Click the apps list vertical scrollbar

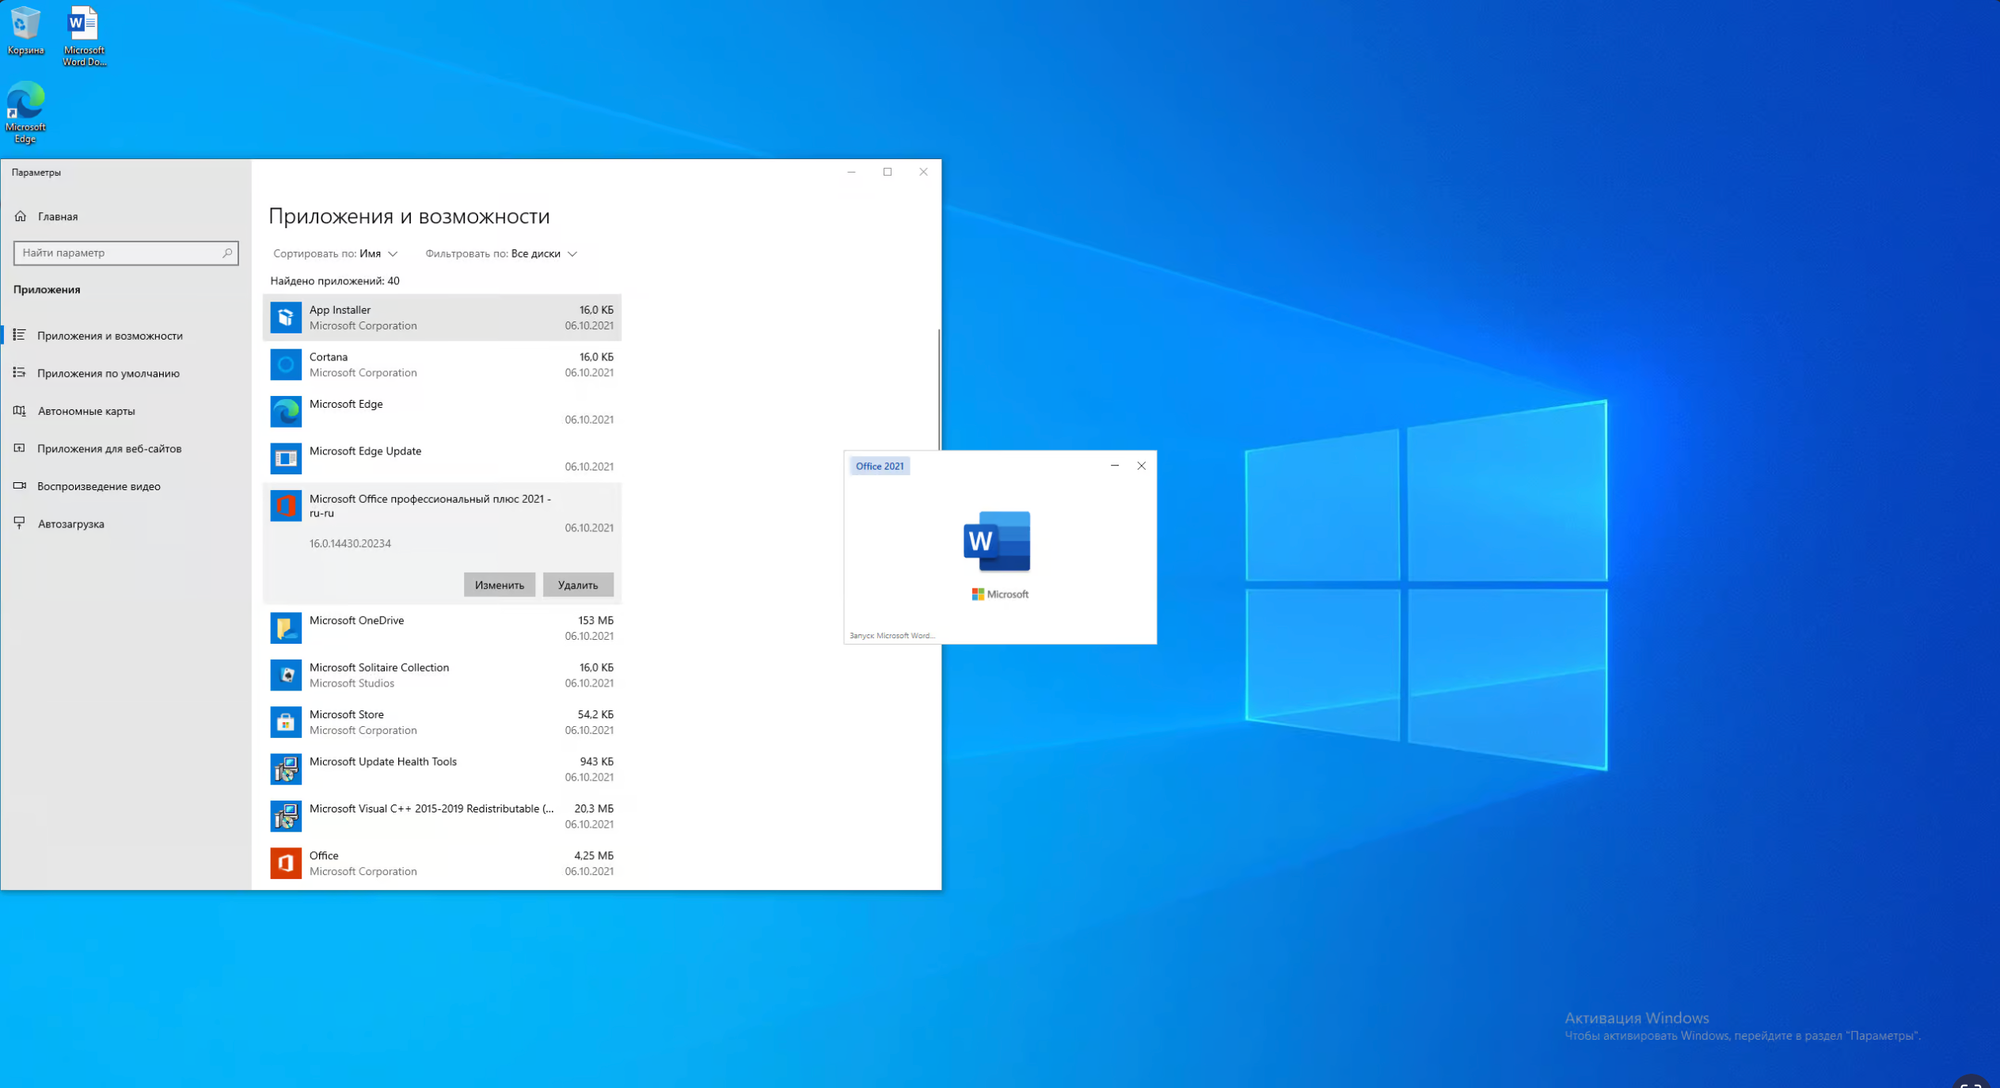[938, 390]
